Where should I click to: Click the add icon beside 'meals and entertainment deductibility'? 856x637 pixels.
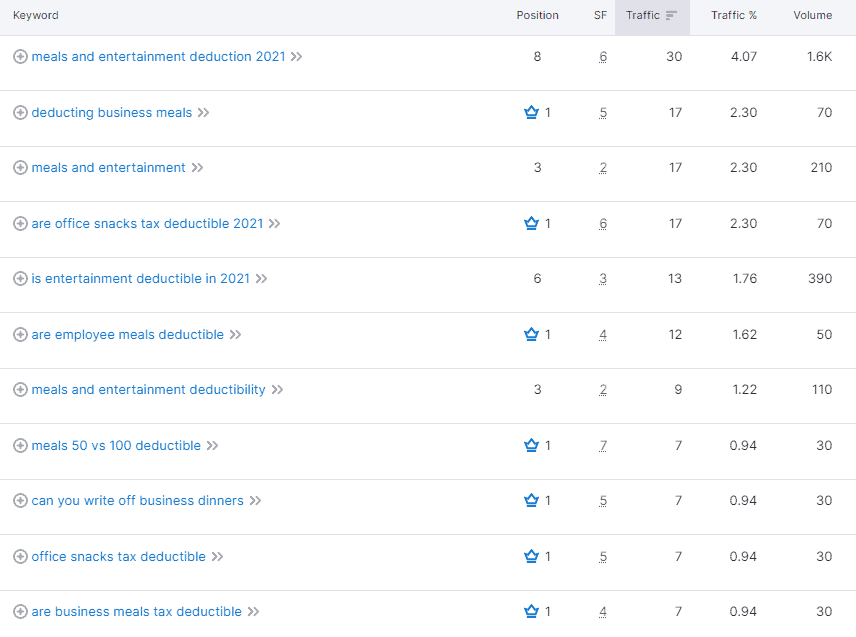click(x=19, y=389)
